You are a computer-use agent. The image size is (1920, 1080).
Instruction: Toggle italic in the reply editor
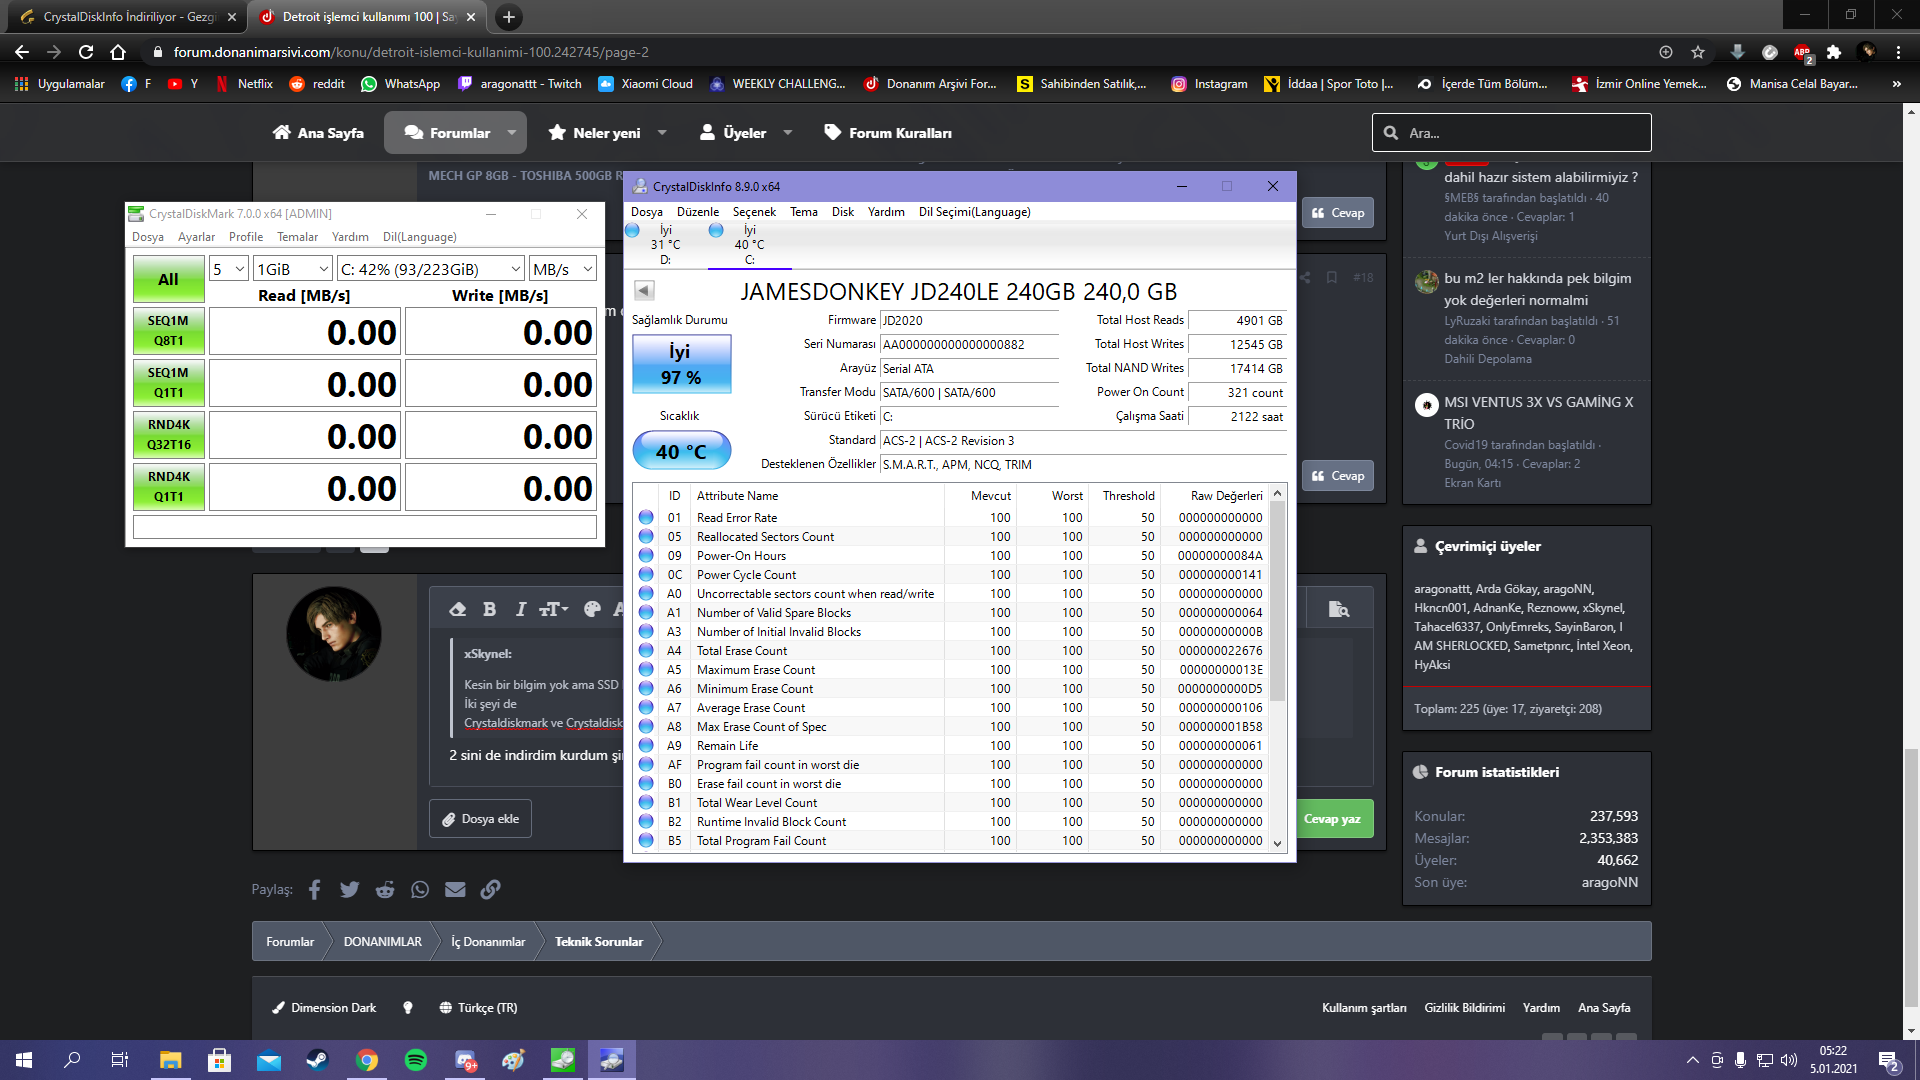(520, 609)
